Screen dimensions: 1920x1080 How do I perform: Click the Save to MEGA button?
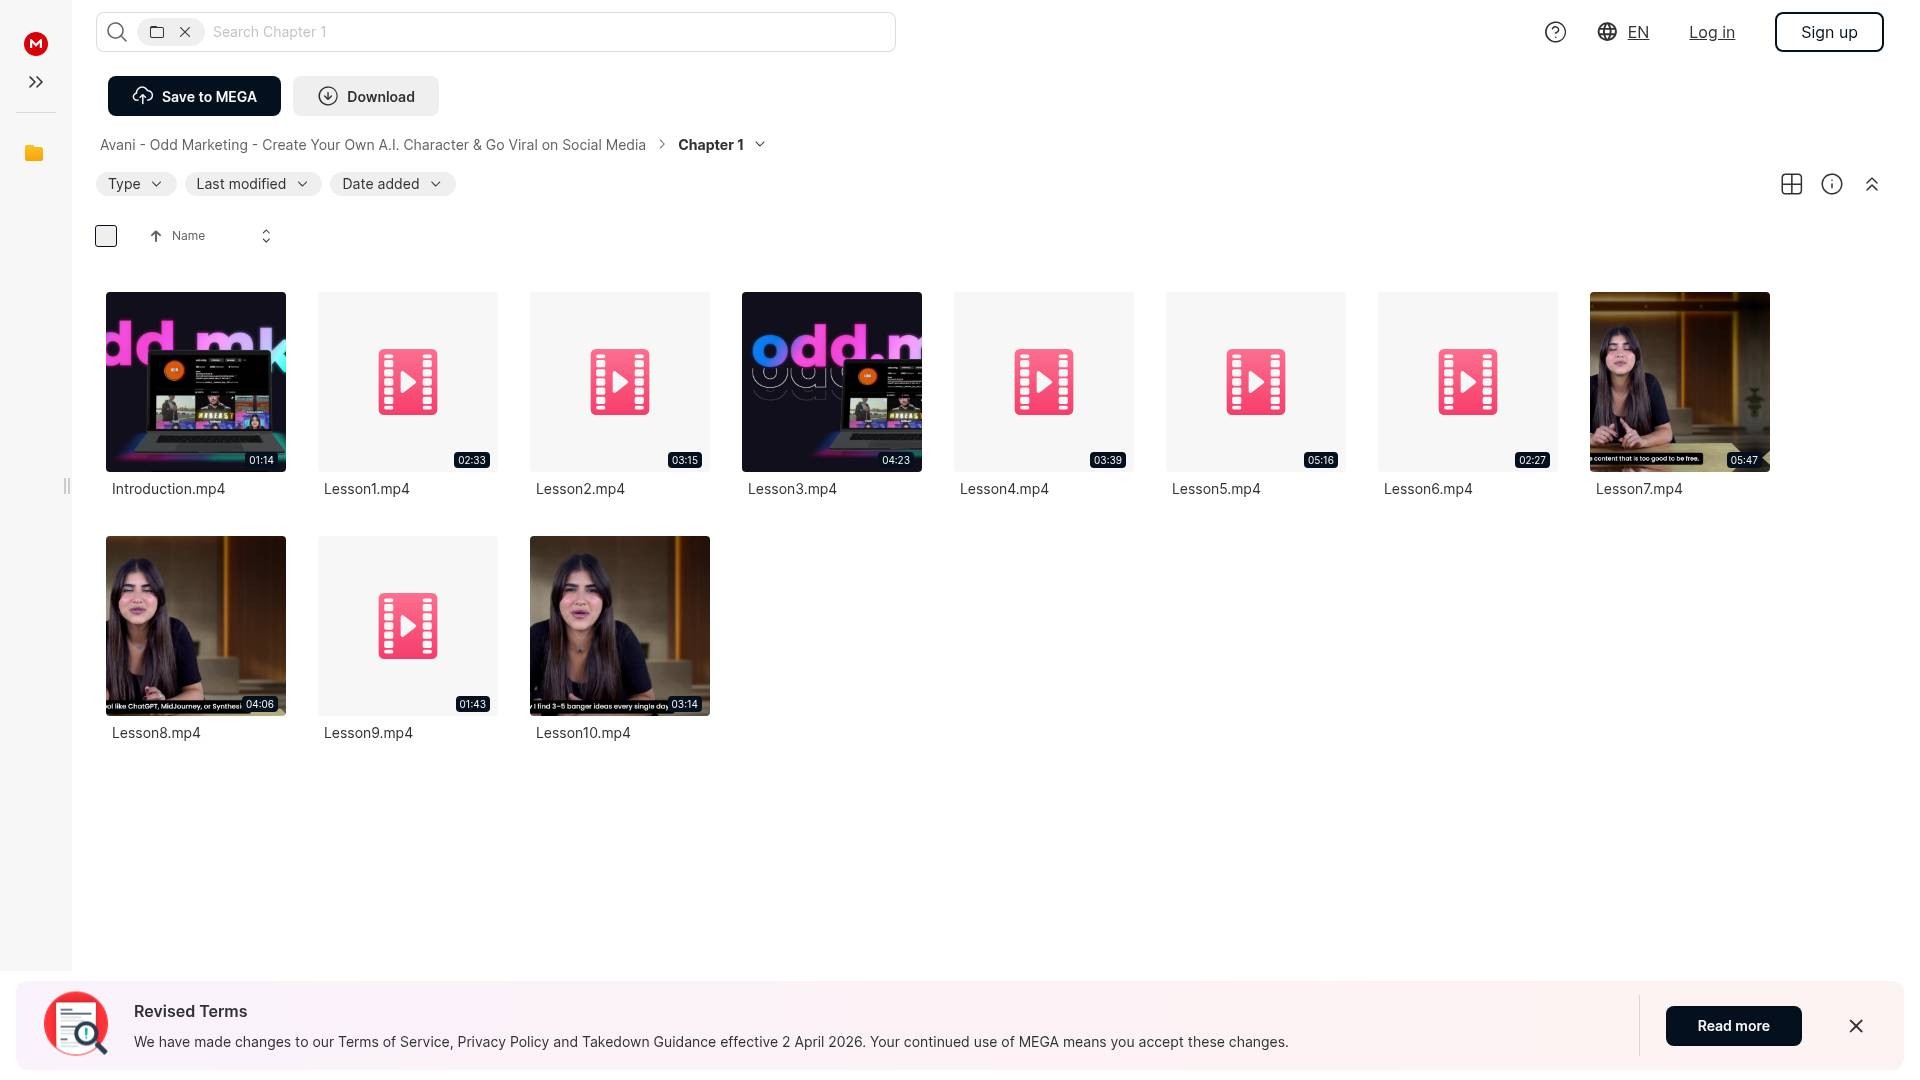click(x=194, y=96)
